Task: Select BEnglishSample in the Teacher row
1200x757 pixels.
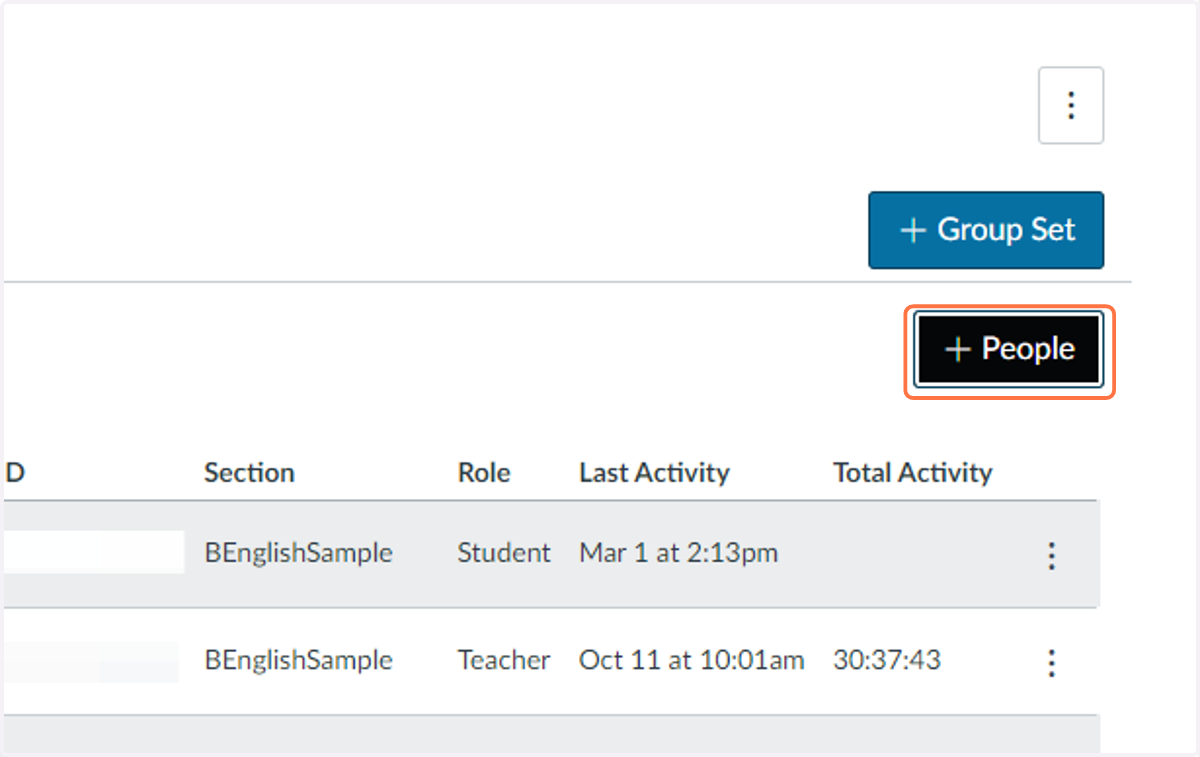Action: (x=298, y=660)
